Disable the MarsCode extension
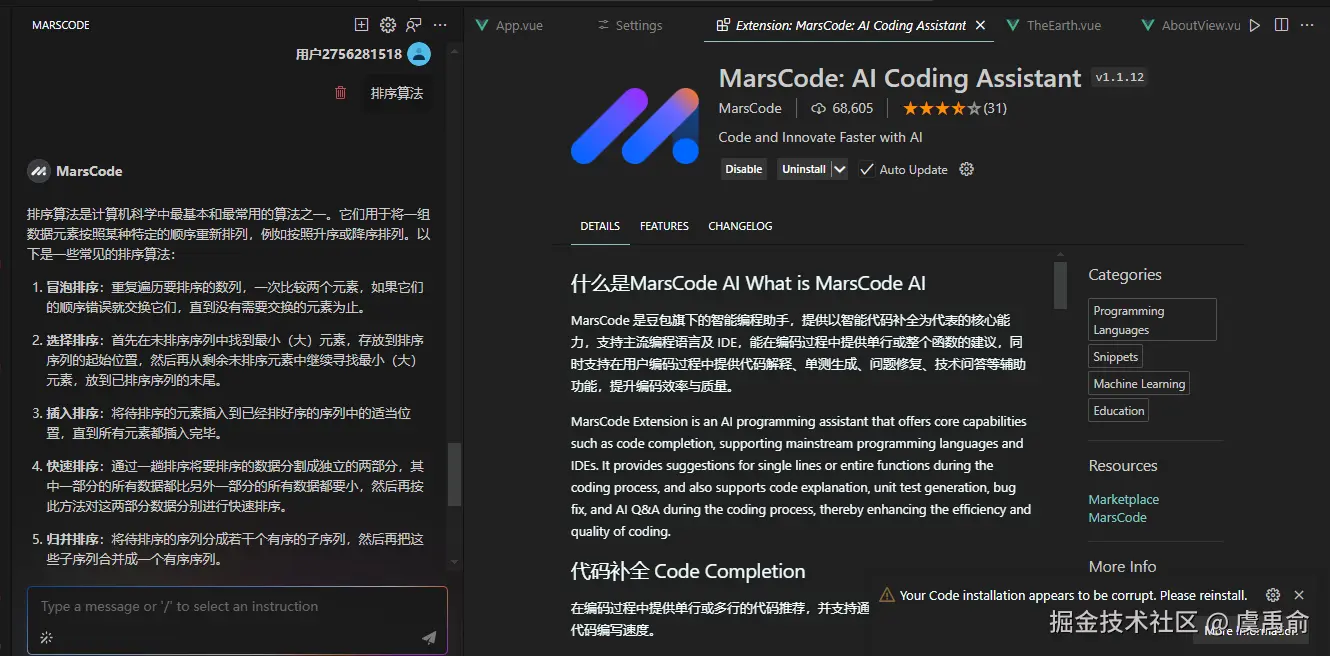 (x=743, y=169)
